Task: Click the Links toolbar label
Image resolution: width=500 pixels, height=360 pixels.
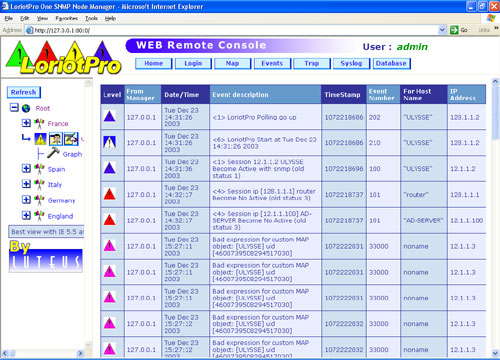Action: (x=484, y=30)
